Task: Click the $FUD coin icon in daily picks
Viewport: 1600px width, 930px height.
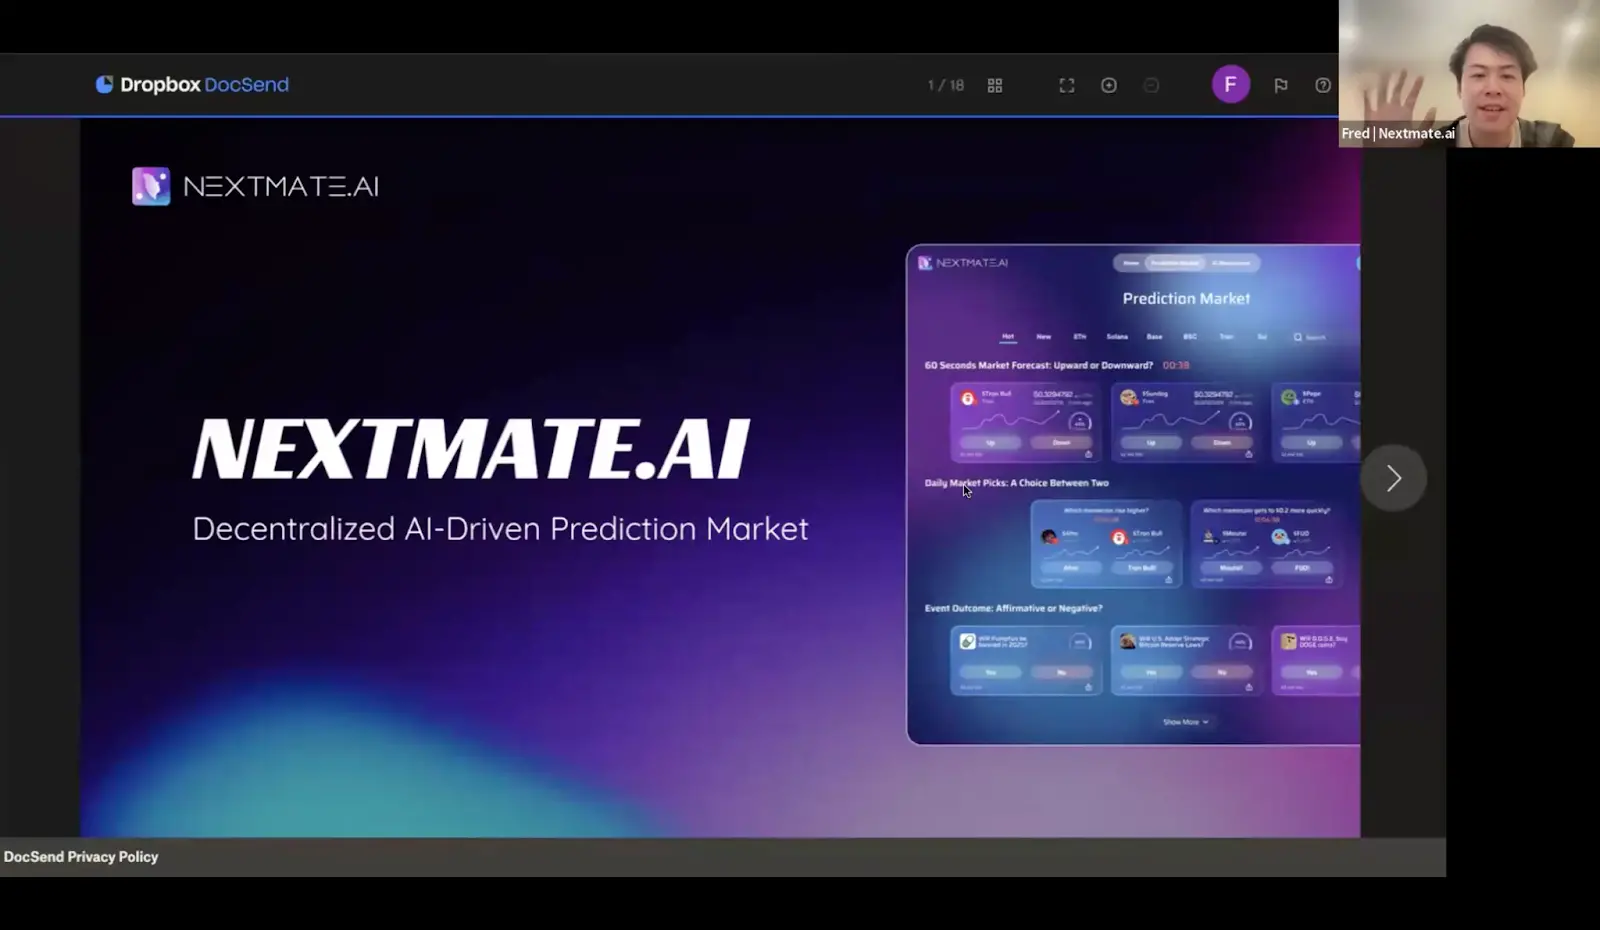Action: (x=1280, y=537)
